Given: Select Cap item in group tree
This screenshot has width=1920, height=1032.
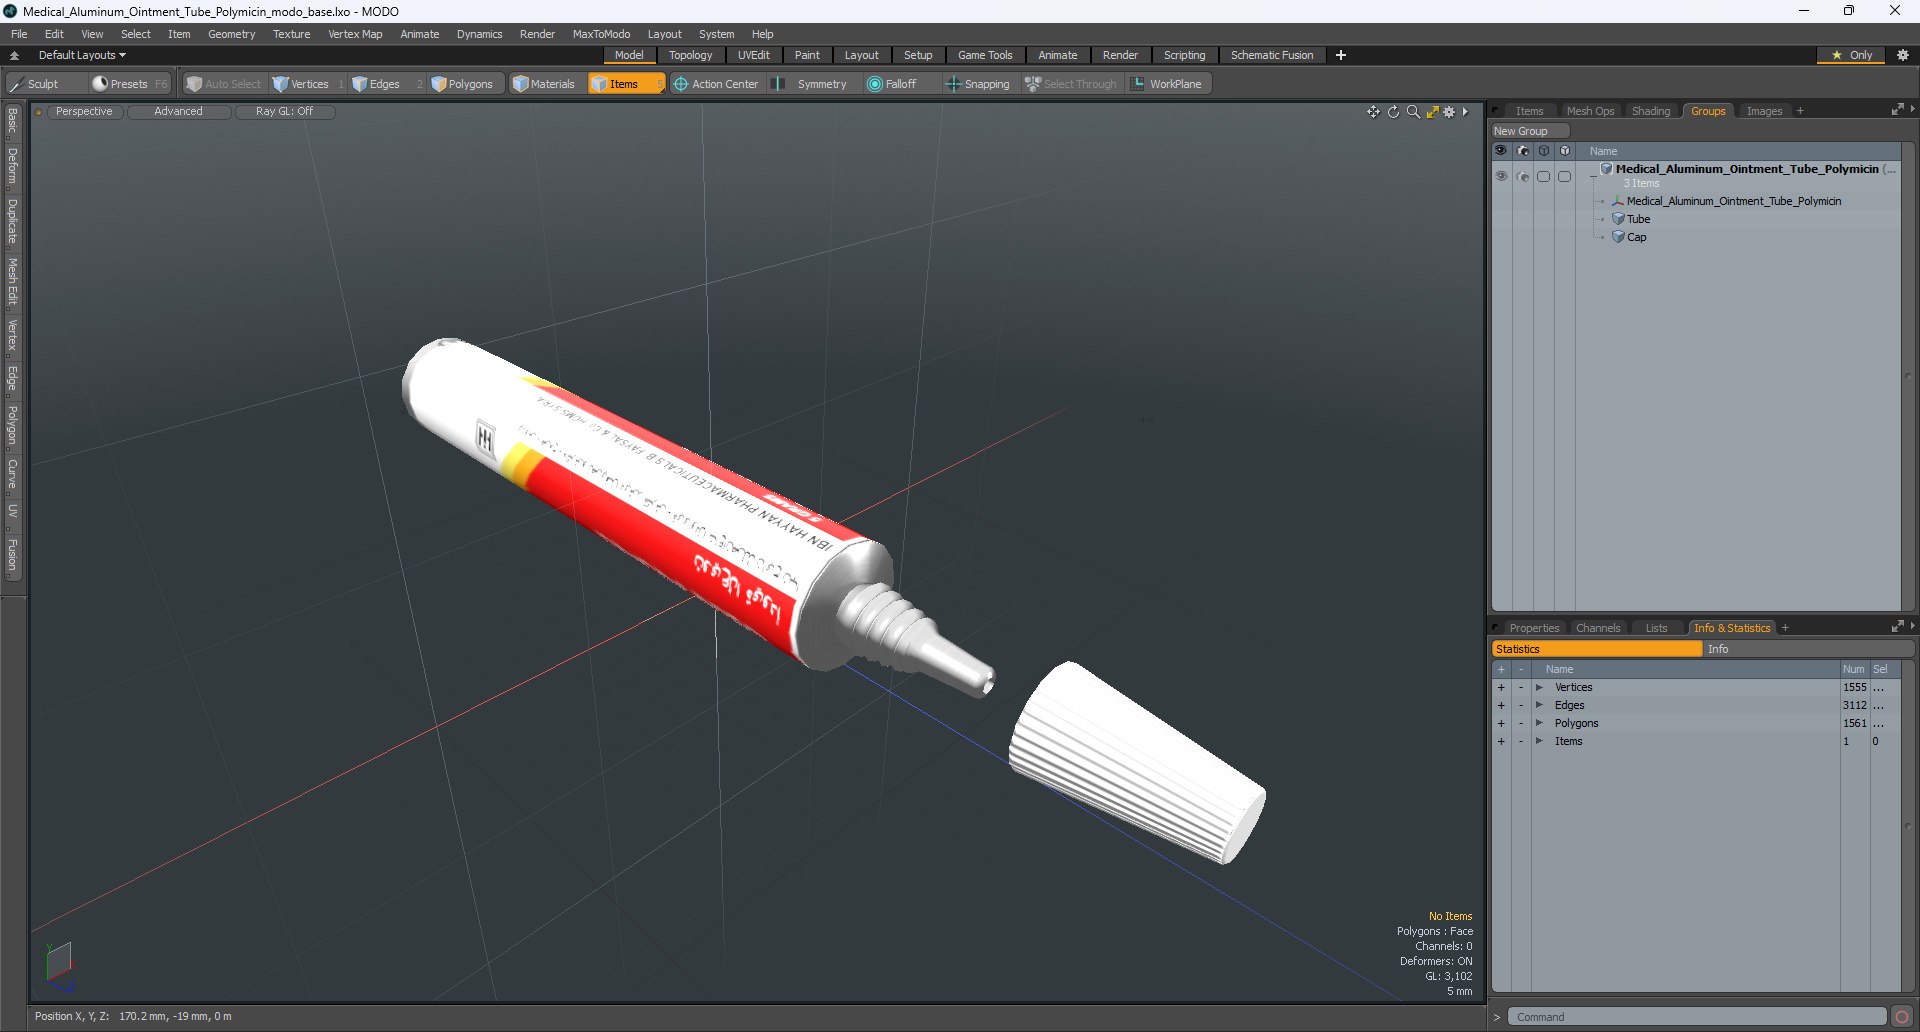Looking at the screenshot, I should pos(1636,237).
